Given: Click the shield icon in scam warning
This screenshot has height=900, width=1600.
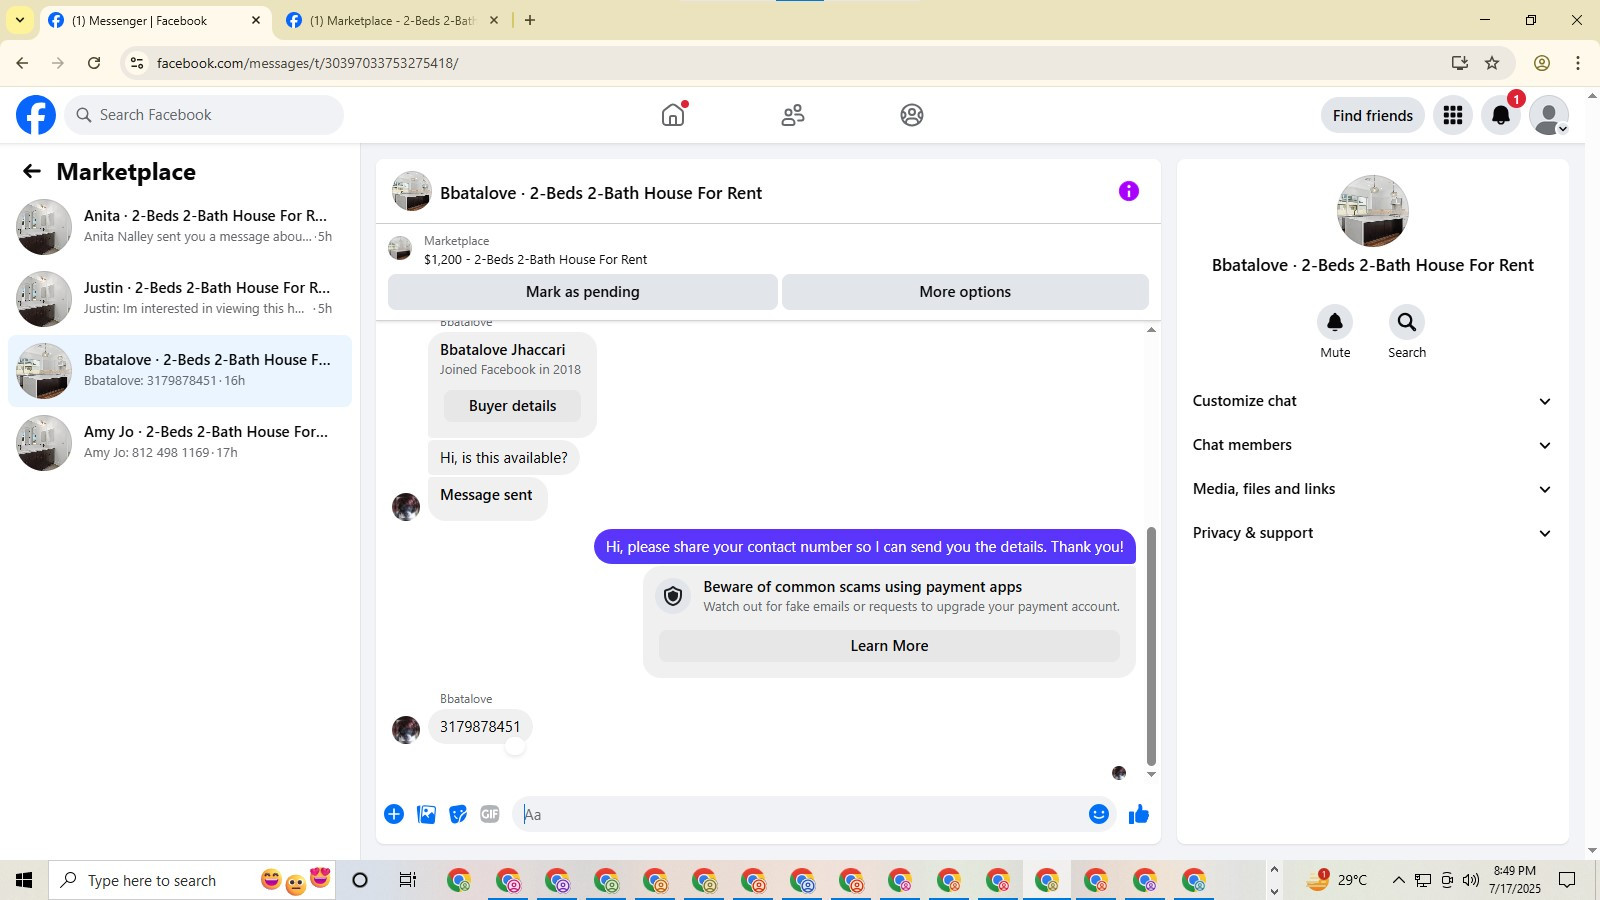Looking at the screenshot, I should click(x=673, y=596).
